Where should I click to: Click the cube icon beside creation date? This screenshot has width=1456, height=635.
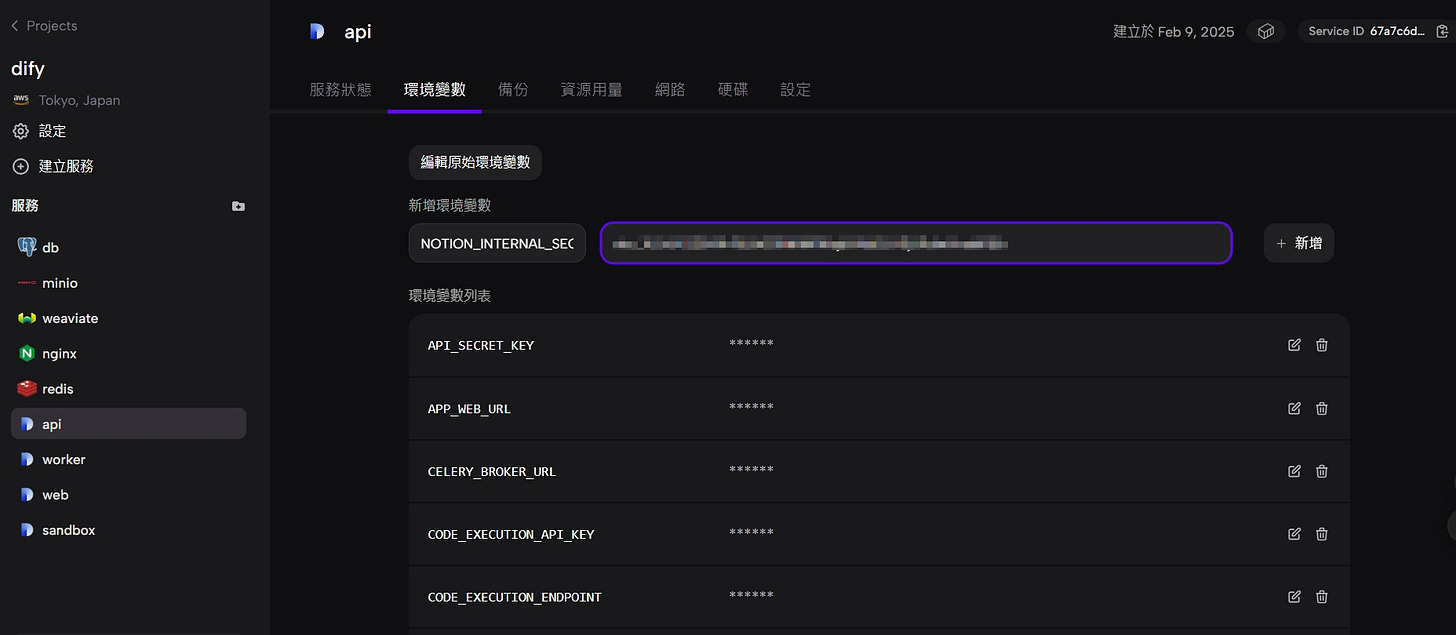1266,31
